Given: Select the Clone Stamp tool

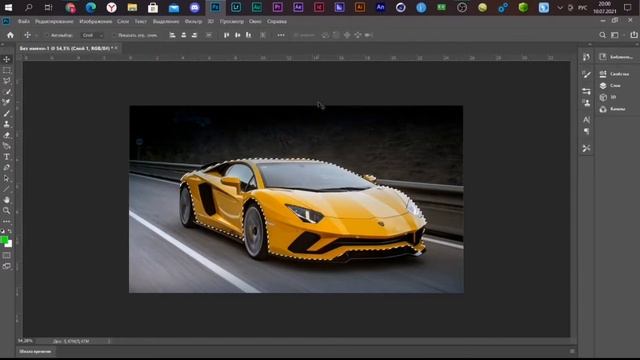Looking at the screenshot, I should point(7,124).
